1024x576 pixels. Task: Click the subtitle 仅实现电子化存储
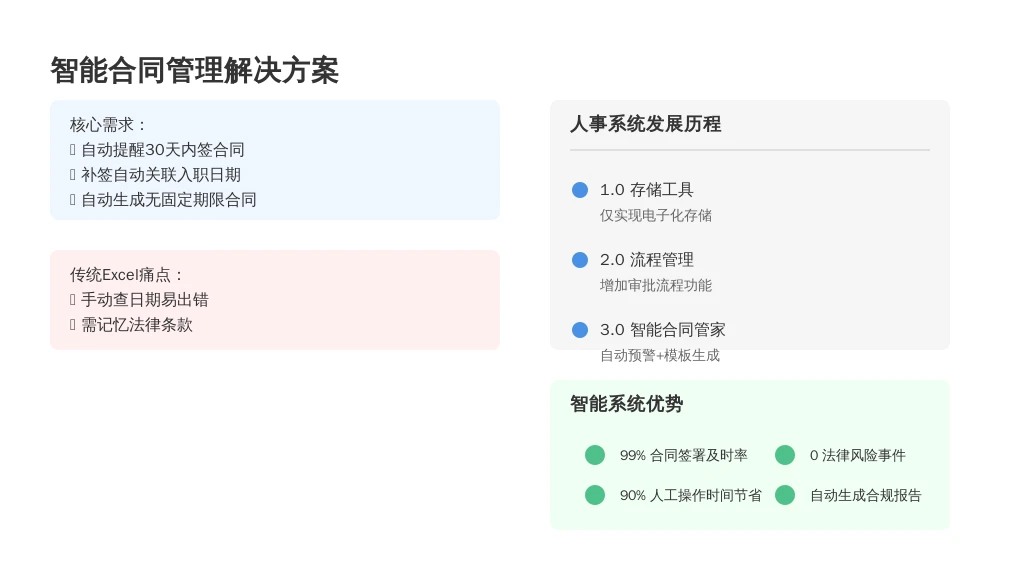click(x=656, y=216)
